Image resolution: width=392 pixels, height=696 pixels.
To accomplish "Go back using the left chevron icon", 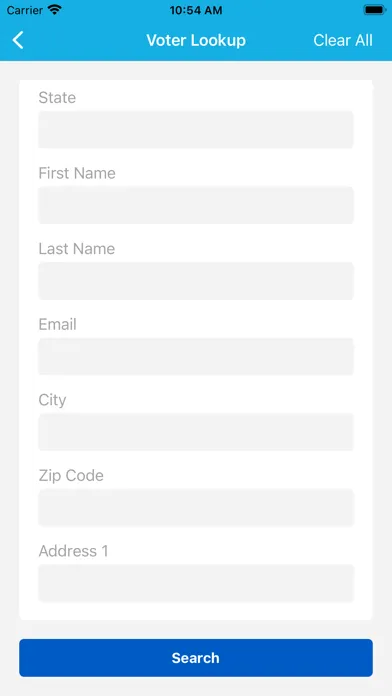I will 18,40.
